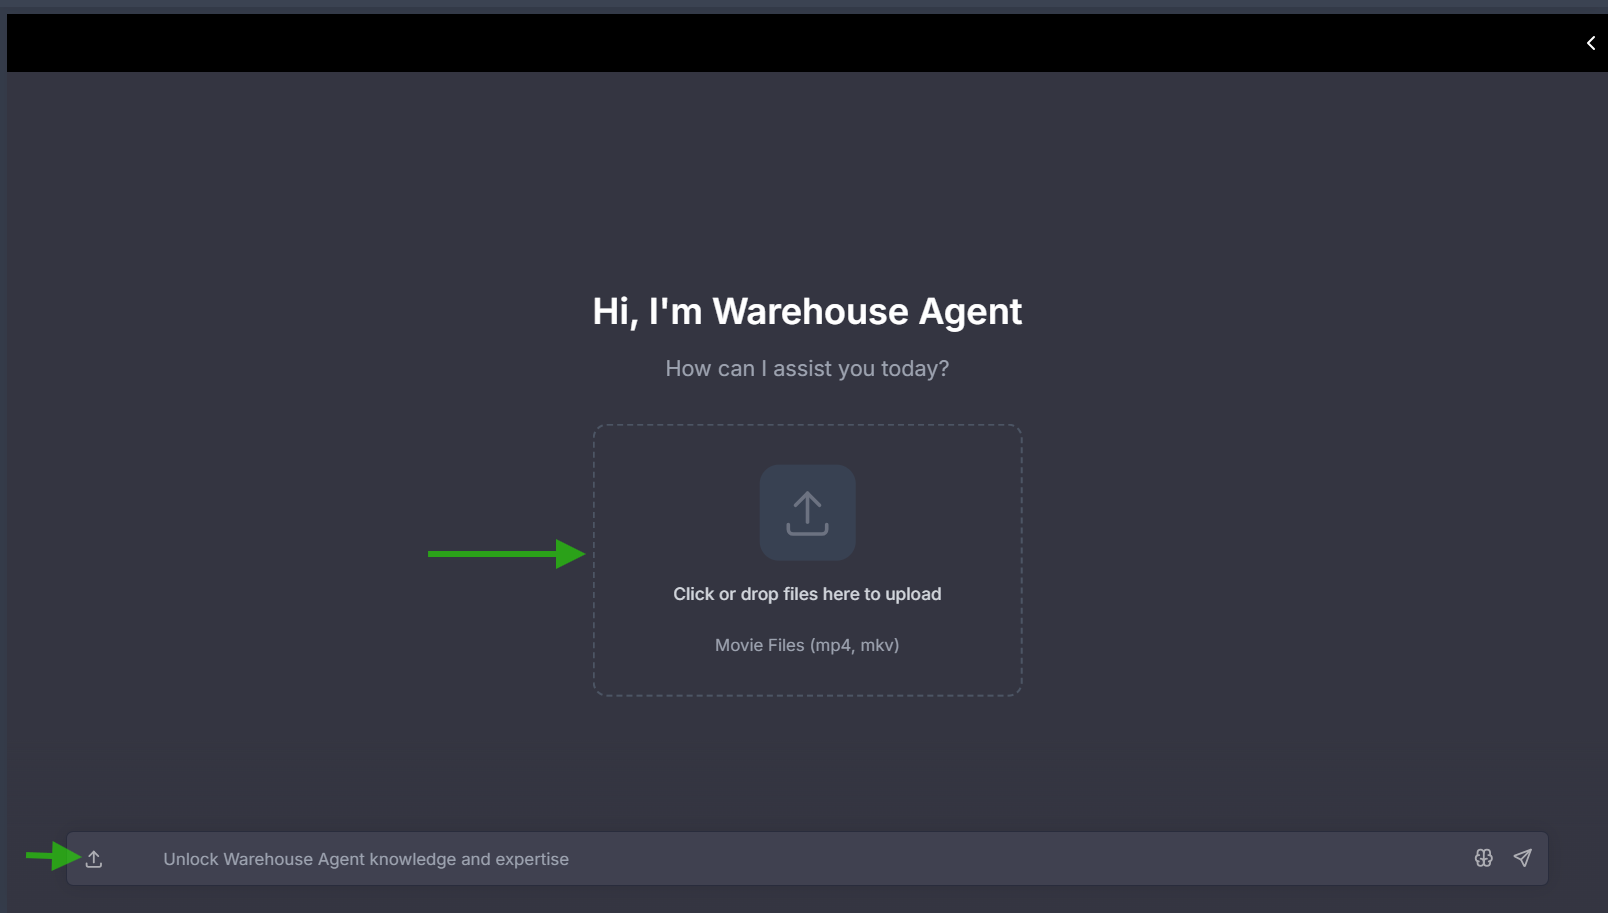Click the "Movie Files (mp4, mkv)" label
This screenshot has height=913, width=1608.
[x=807, y=645]
